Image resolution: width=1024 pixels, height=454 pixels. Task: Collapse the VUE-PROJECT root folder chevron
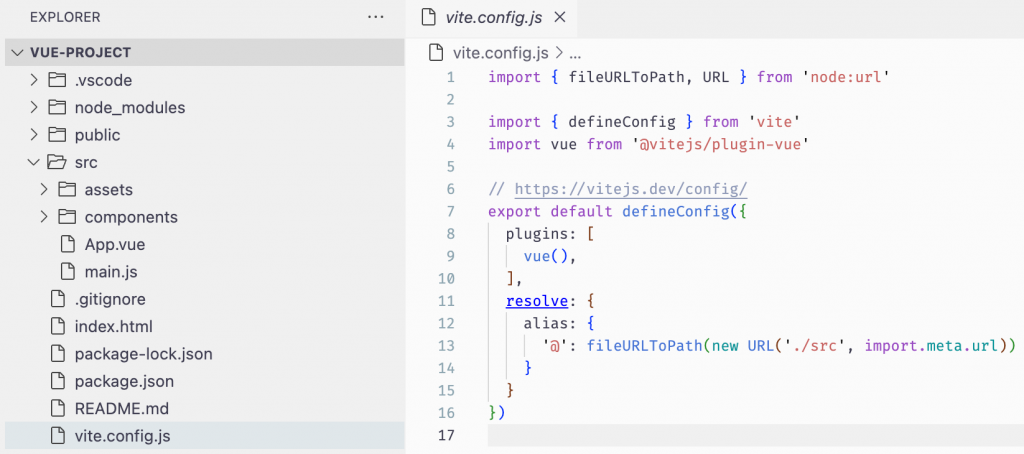click(17, 53)
